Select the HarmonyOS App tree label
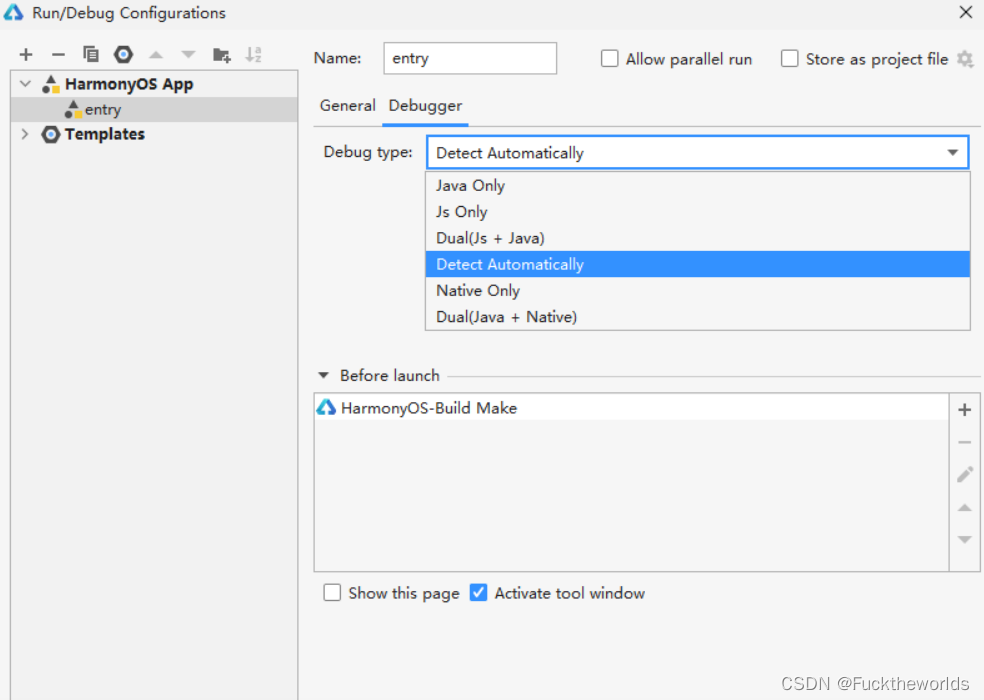984x700 pixels. coord(129,84)
